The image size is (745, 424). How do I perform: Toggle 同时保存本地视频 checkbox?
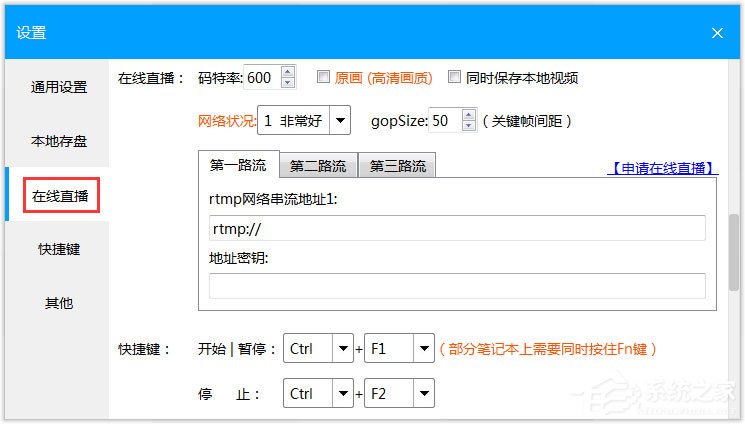[x=454, y=77]
